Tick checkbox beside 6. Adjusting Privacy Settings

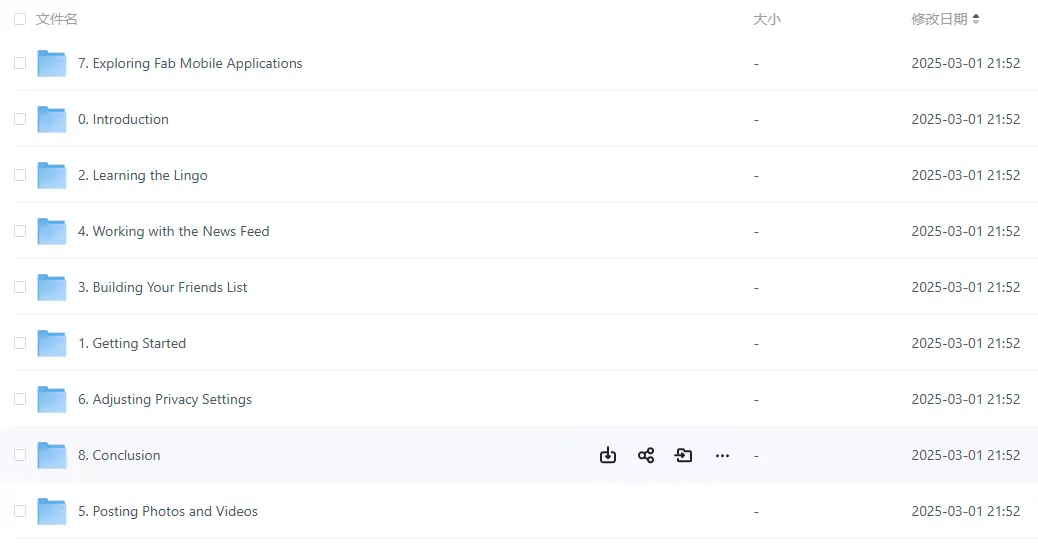20,399
